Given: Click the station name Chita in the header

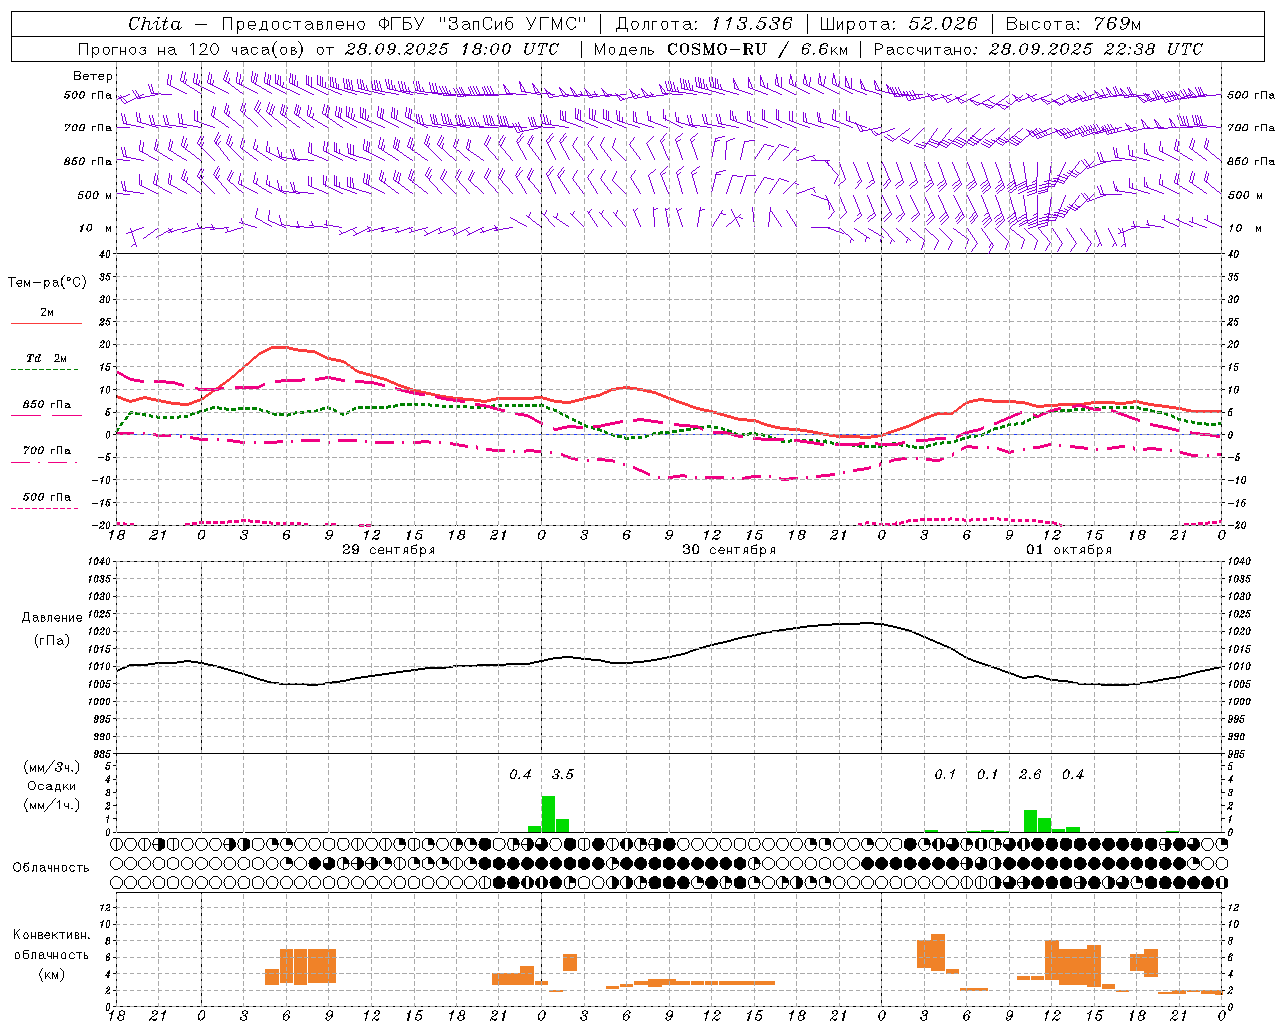Looking at the screenshot, I should point(155,24).
